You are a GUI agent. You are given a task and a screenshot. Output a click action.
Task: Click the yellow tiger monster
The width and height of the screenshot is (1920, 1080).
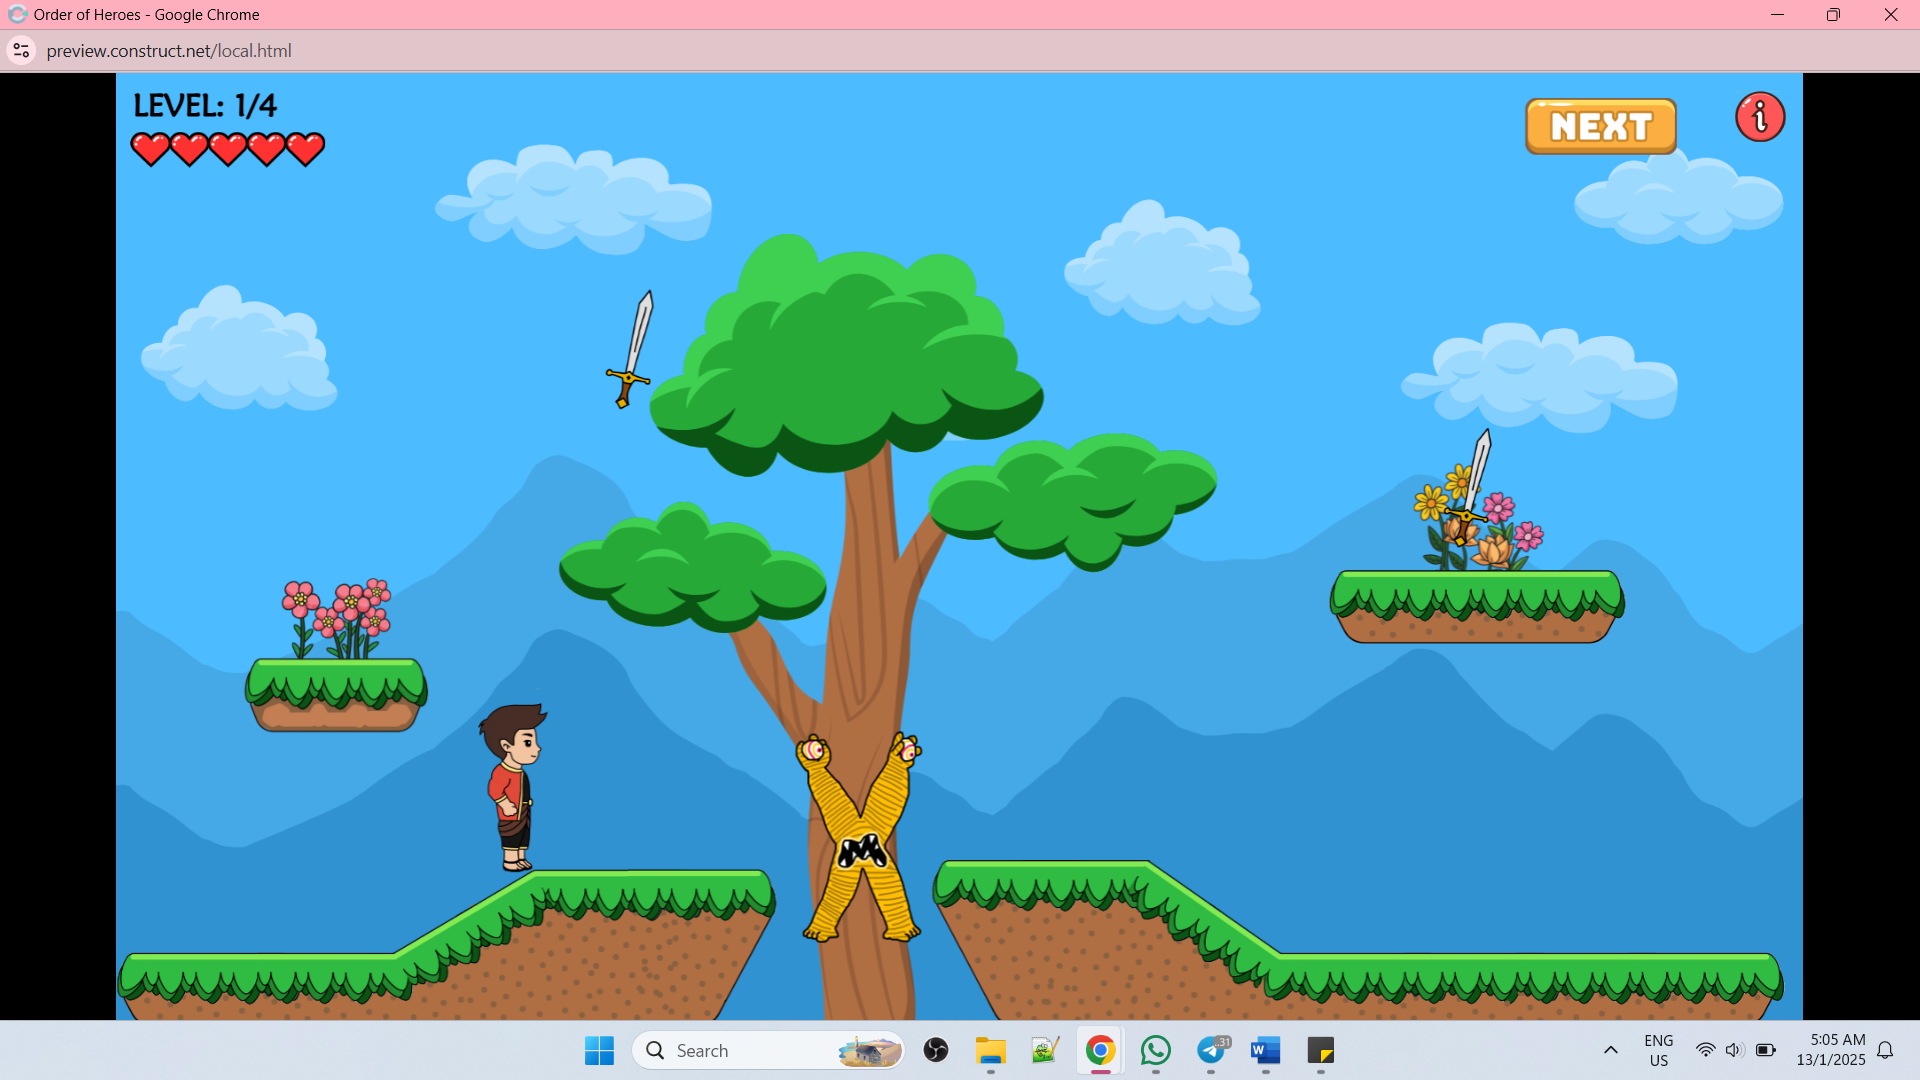click(x=860, y=837)
